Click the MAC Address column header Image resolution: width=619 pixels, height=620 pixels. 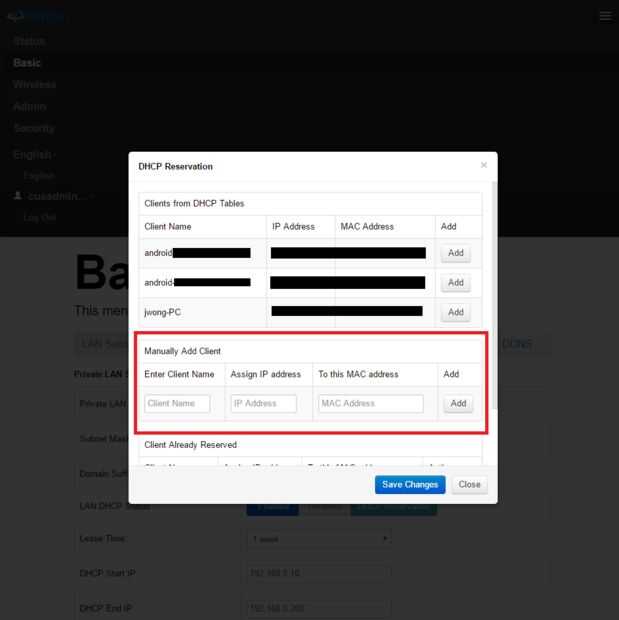point(367,227)
